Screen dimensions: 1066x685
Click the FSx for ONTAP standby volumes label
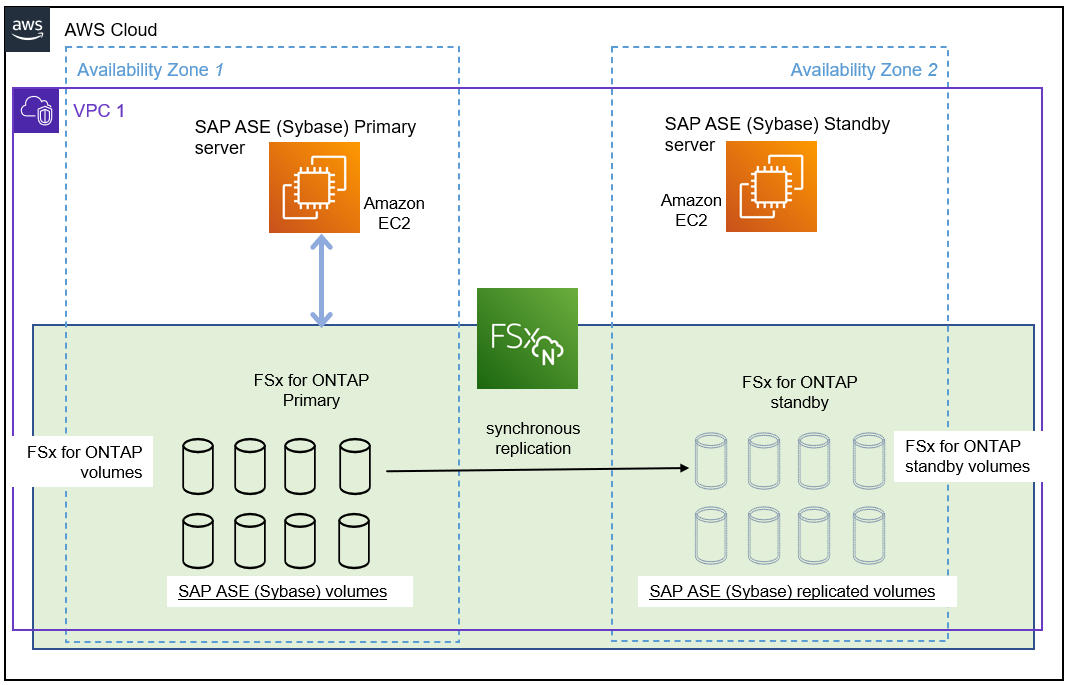(964, 455)
